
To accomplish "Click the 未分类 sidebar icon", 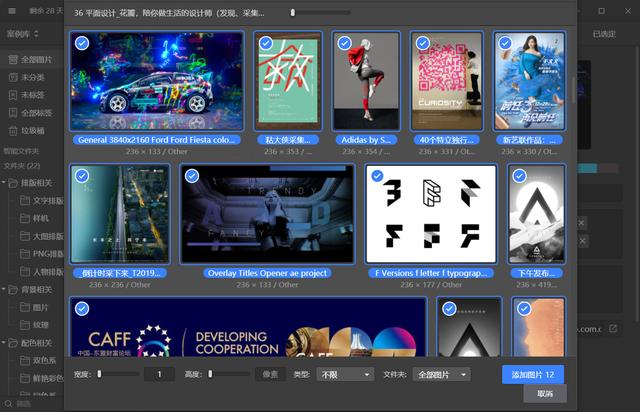I will (x=13, y=77).
